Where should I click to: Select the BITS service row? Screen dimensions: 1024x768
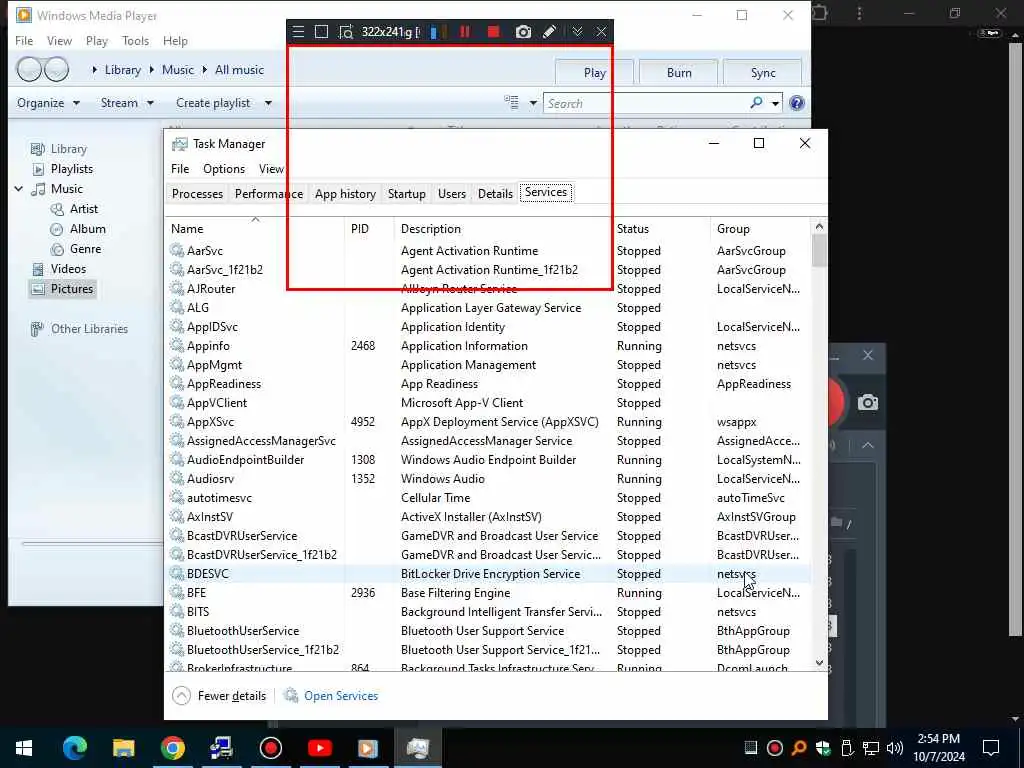[x=488, y=611]
